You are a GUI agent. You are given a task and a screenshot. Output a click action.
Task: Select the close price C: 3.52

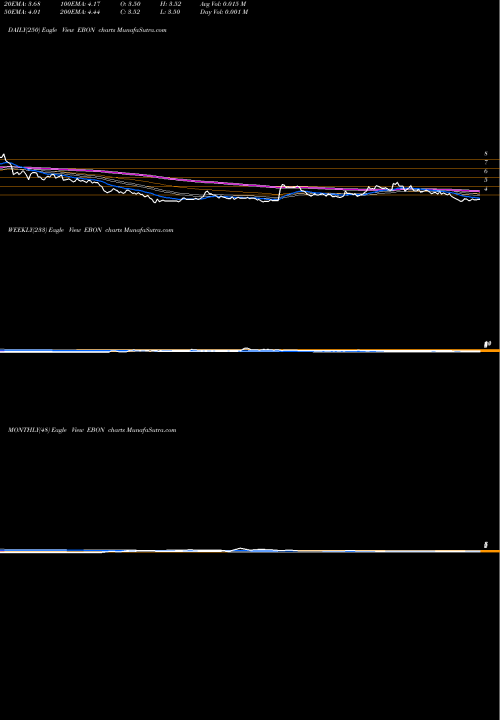(130, 12)
